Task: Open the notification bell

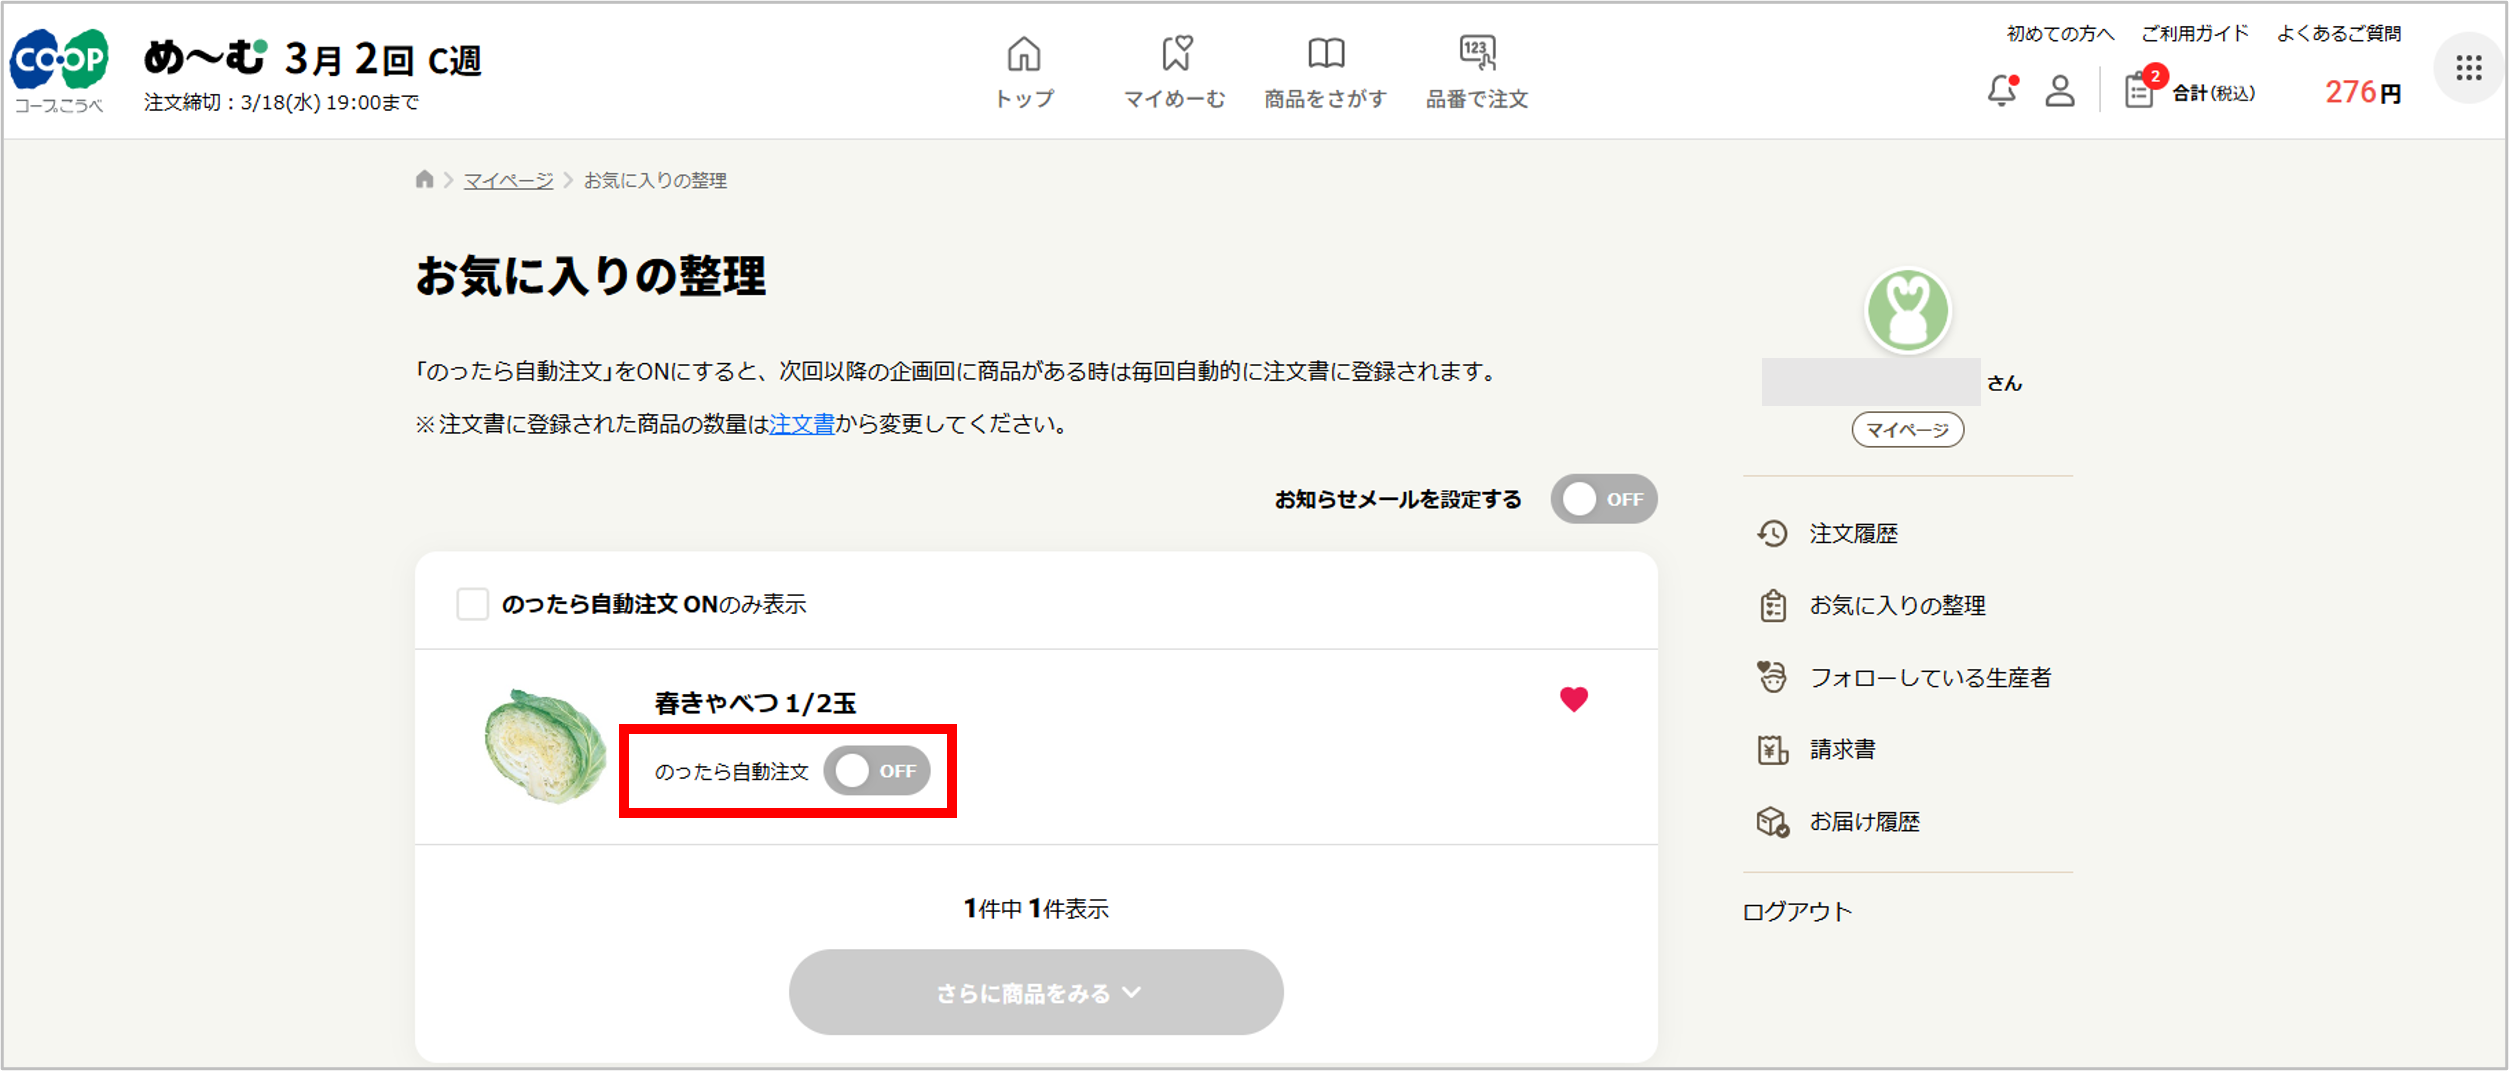Action: pos(2001,92)
